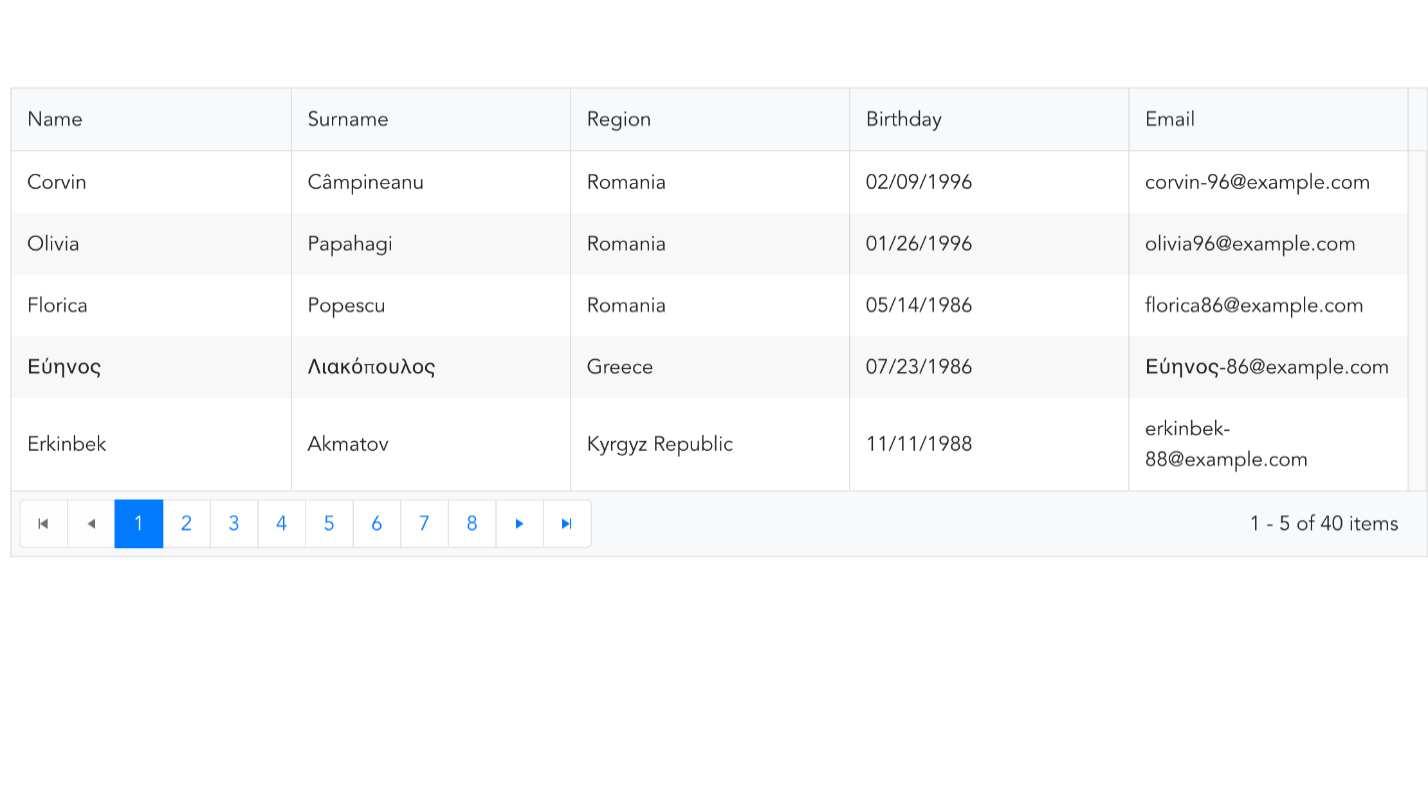Go to the first page of results
This screenshot has width=1428, height=801.
pos(43,523)
